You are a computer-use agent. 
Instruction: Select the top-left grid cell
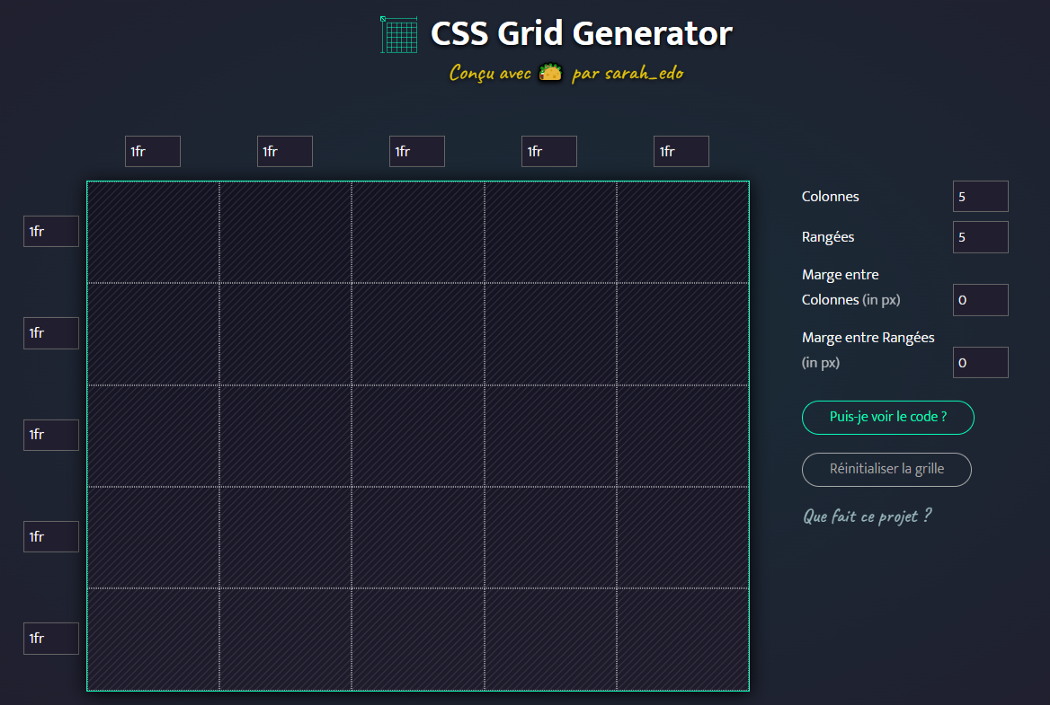[153, 232]
